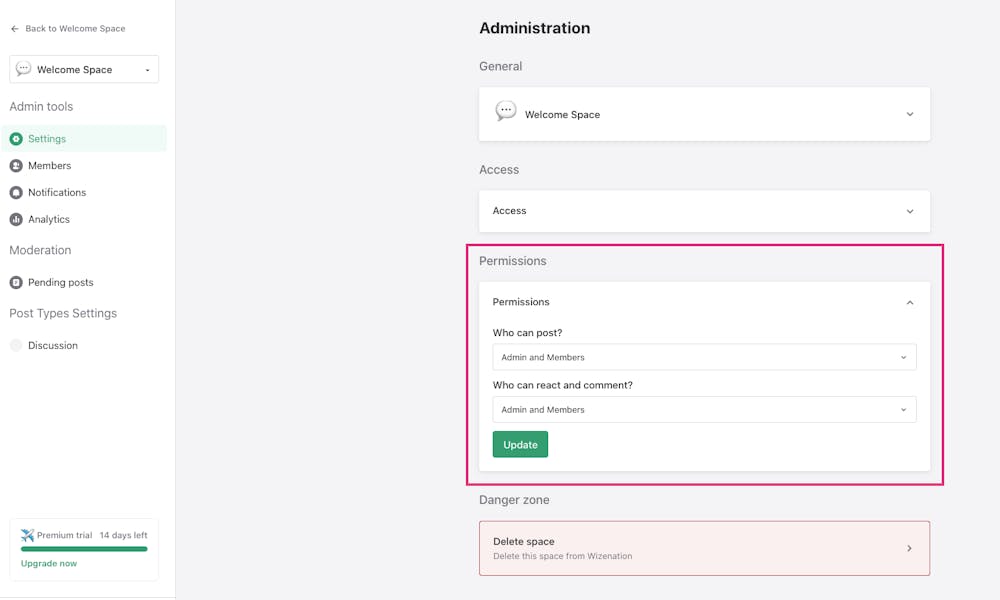This screenshot has width=1000, height=600.
Task: Click the Premium trial progress bar
Action: click(84, 549)
